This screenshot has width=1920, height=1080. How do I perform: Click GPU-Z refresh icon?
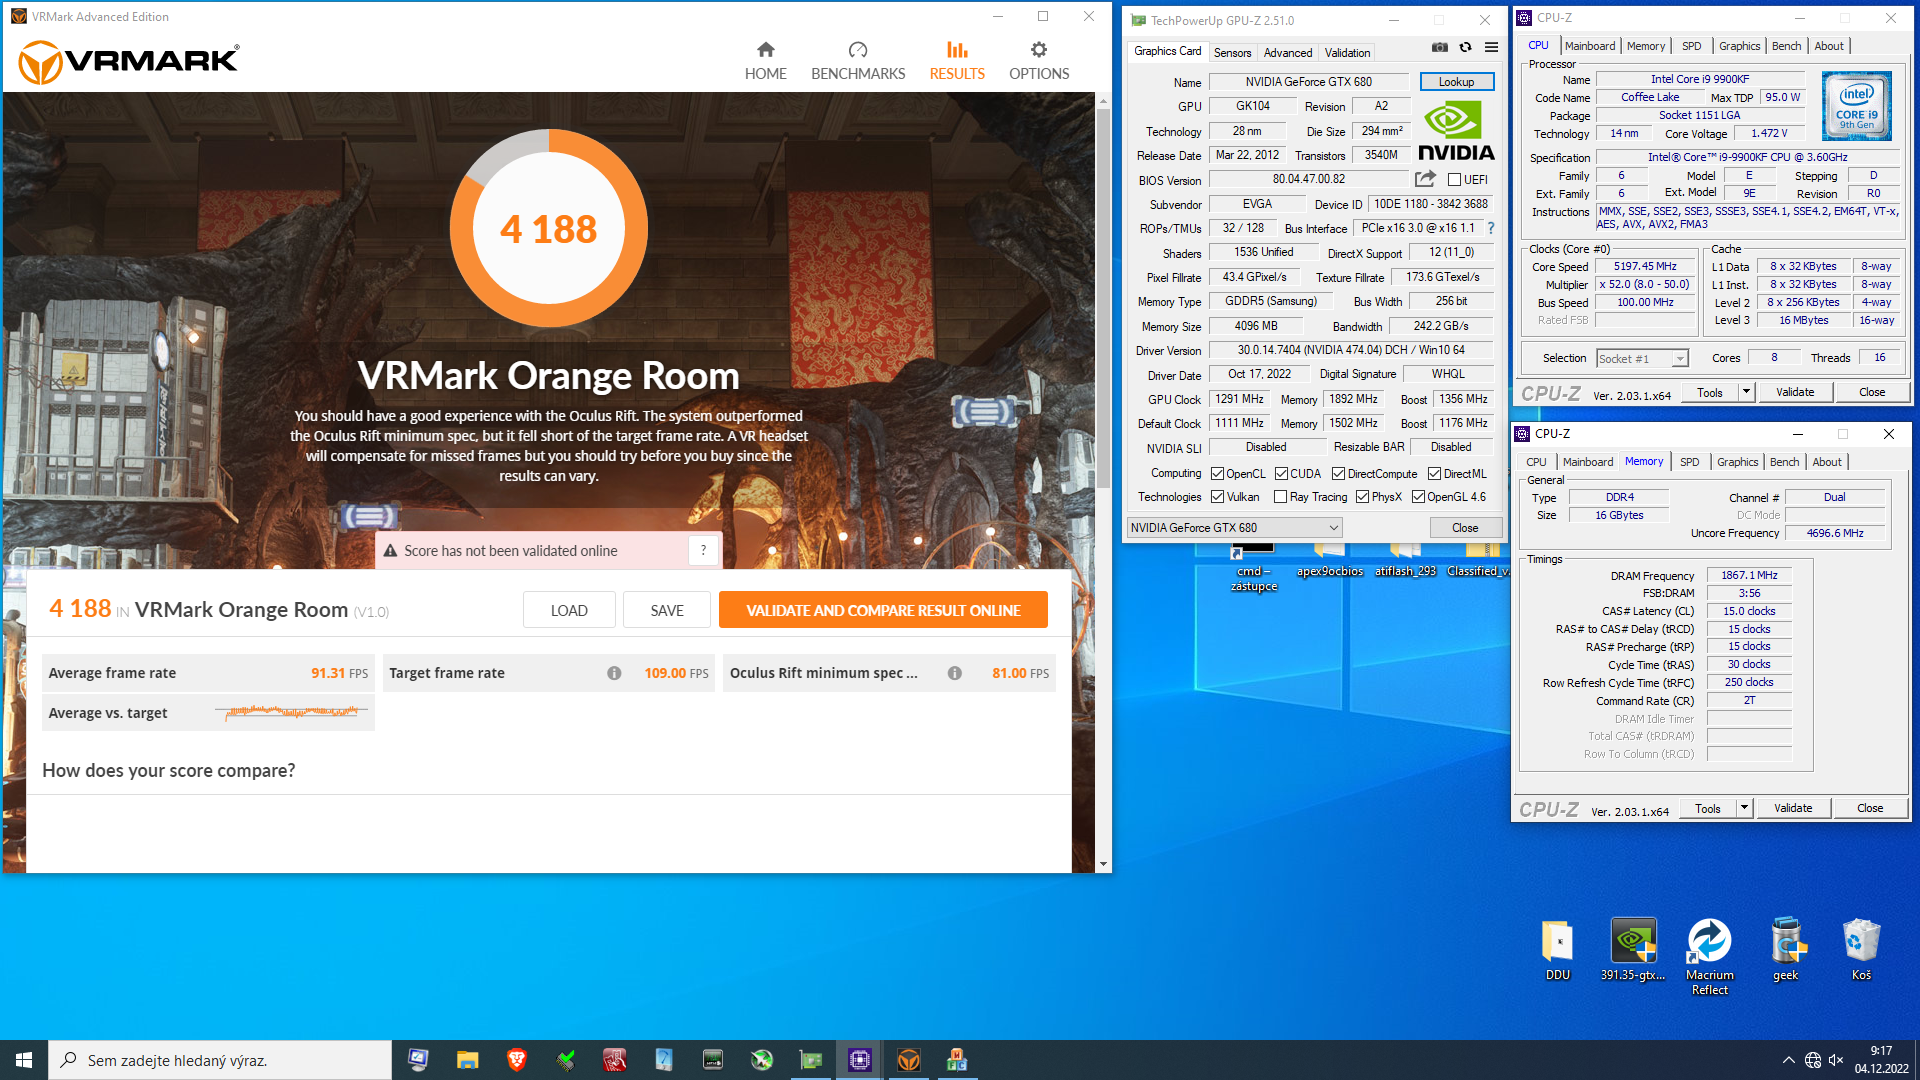1465,48
